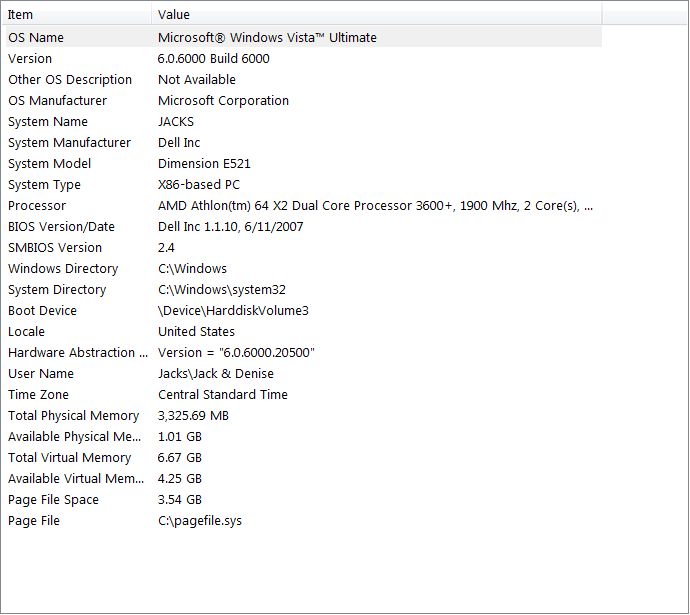Select the Processor AMD Athlon row
Viewport: 690px width, 615px height.
tap(304, 205)
